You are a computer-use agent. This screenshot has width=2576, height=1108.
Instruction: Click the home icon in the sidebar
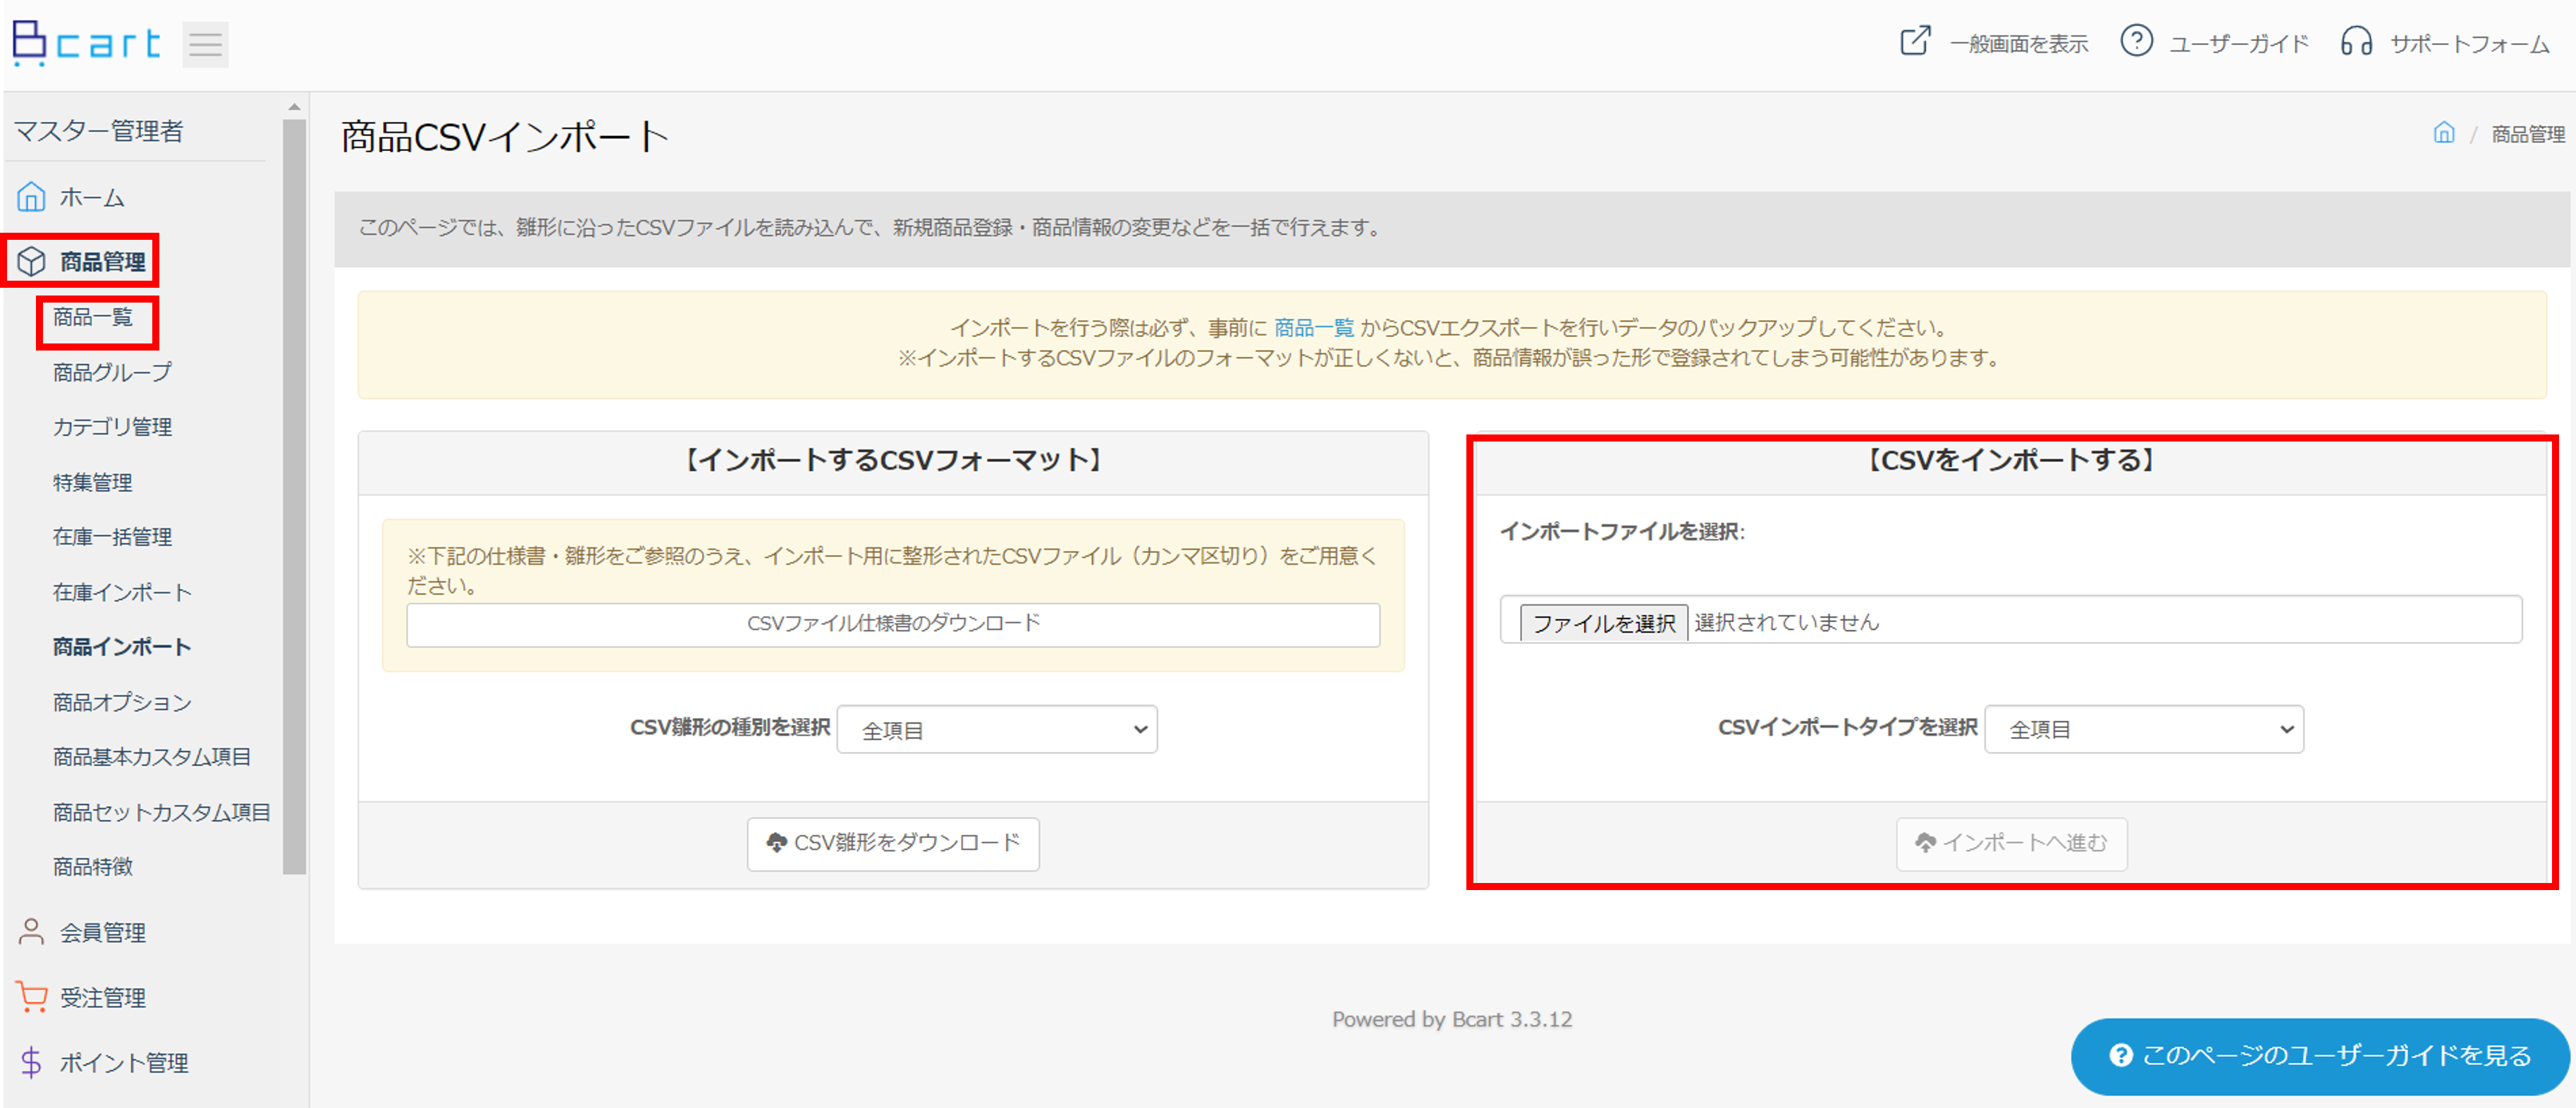(31, 197)
